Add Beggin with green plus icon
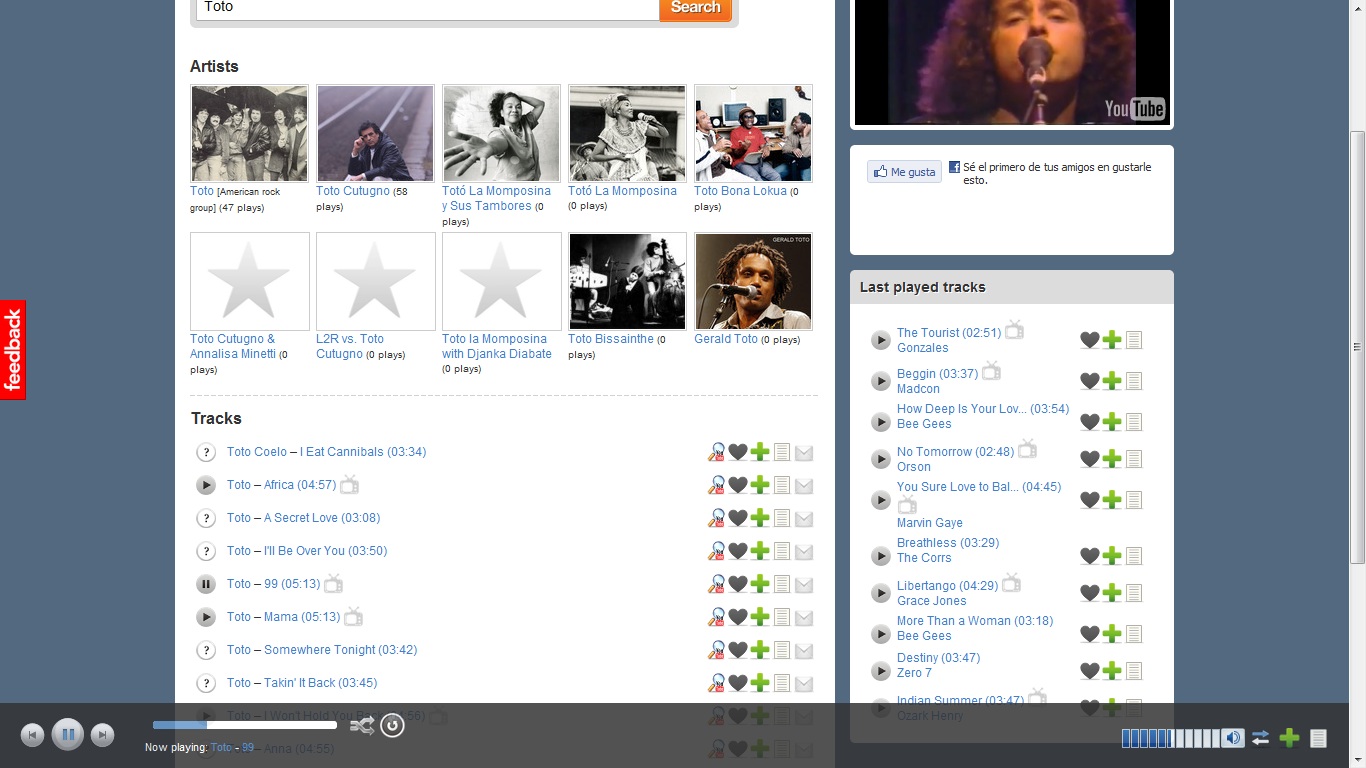Image resolution: width=1366 pixels, height=768 pixels. pyautogui.click(x=1112, y=381)
